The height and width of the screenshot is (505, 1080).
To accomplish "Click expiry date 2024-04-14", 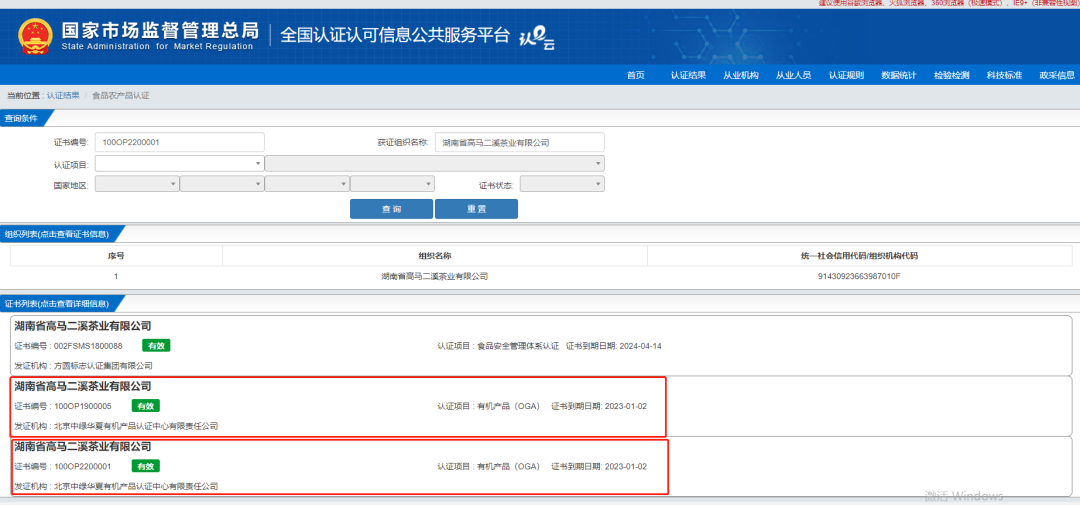I will coord(641,346).
